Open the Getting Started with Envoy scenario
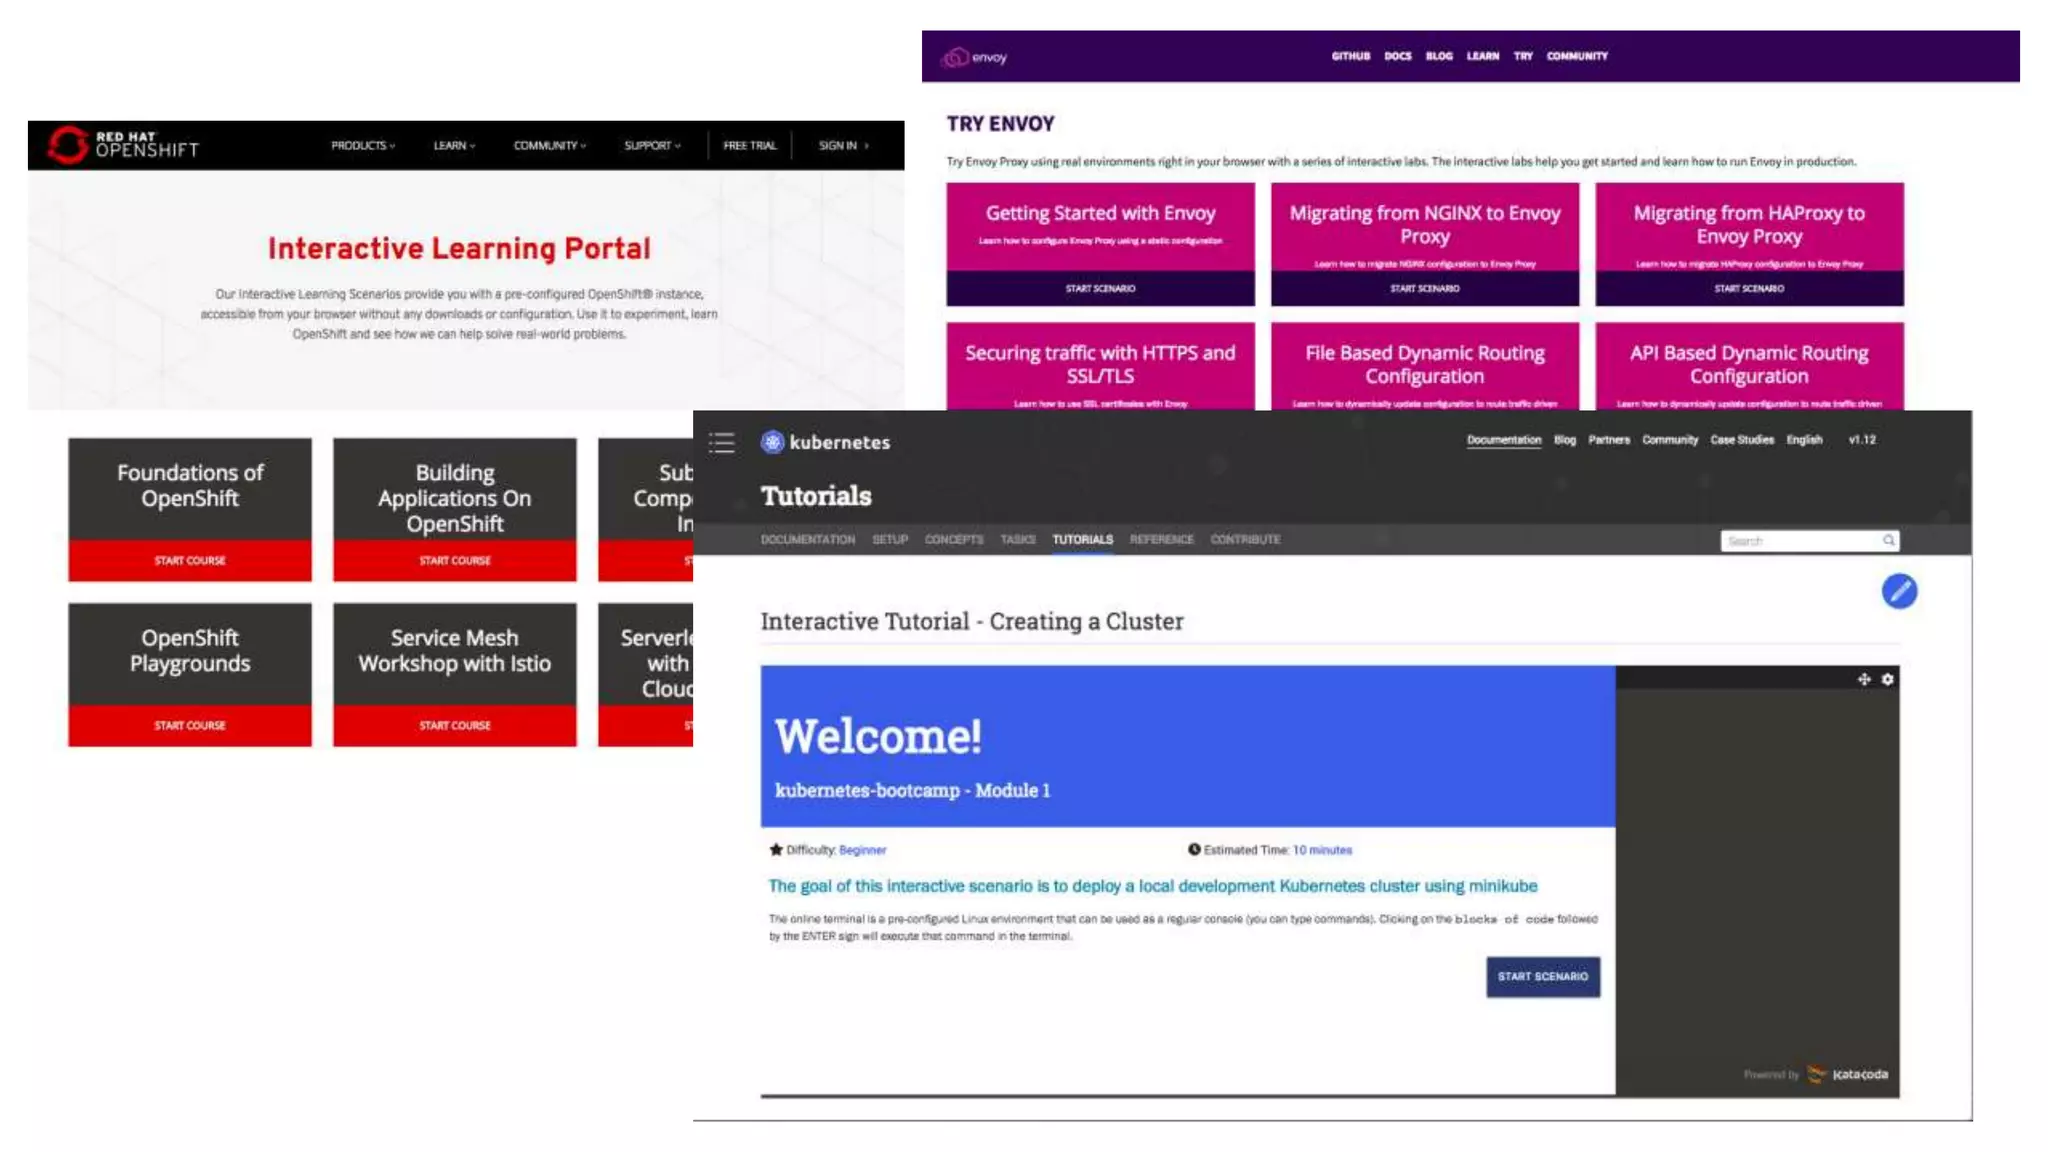Image resolution: width=2048 pixels, height=1152 pixels. pos(1100,288)
